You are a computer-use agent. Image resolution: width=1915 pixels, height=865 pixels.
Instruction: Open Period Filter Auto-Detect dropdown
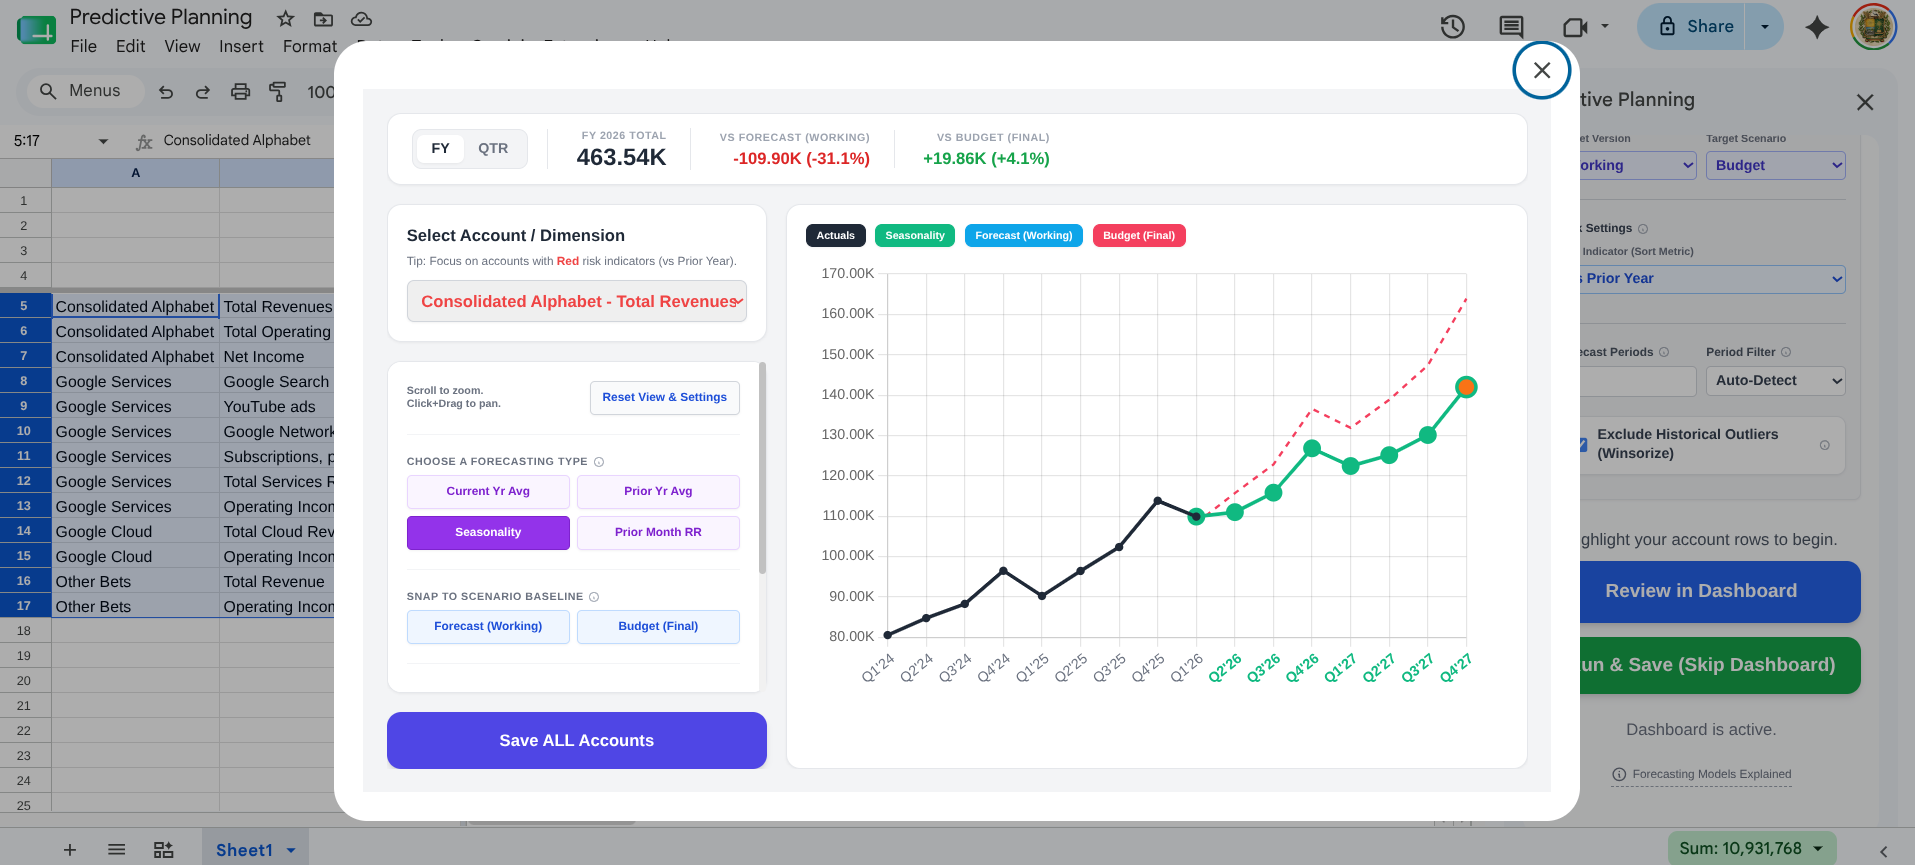click(x=1775, y=381)
